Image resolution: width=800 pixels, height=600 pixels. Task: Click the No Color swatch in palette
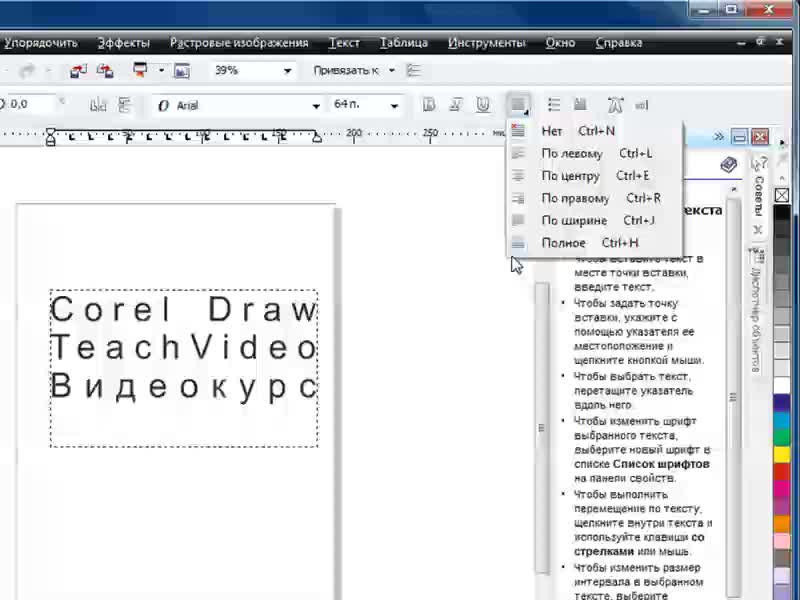pos(782,195)
